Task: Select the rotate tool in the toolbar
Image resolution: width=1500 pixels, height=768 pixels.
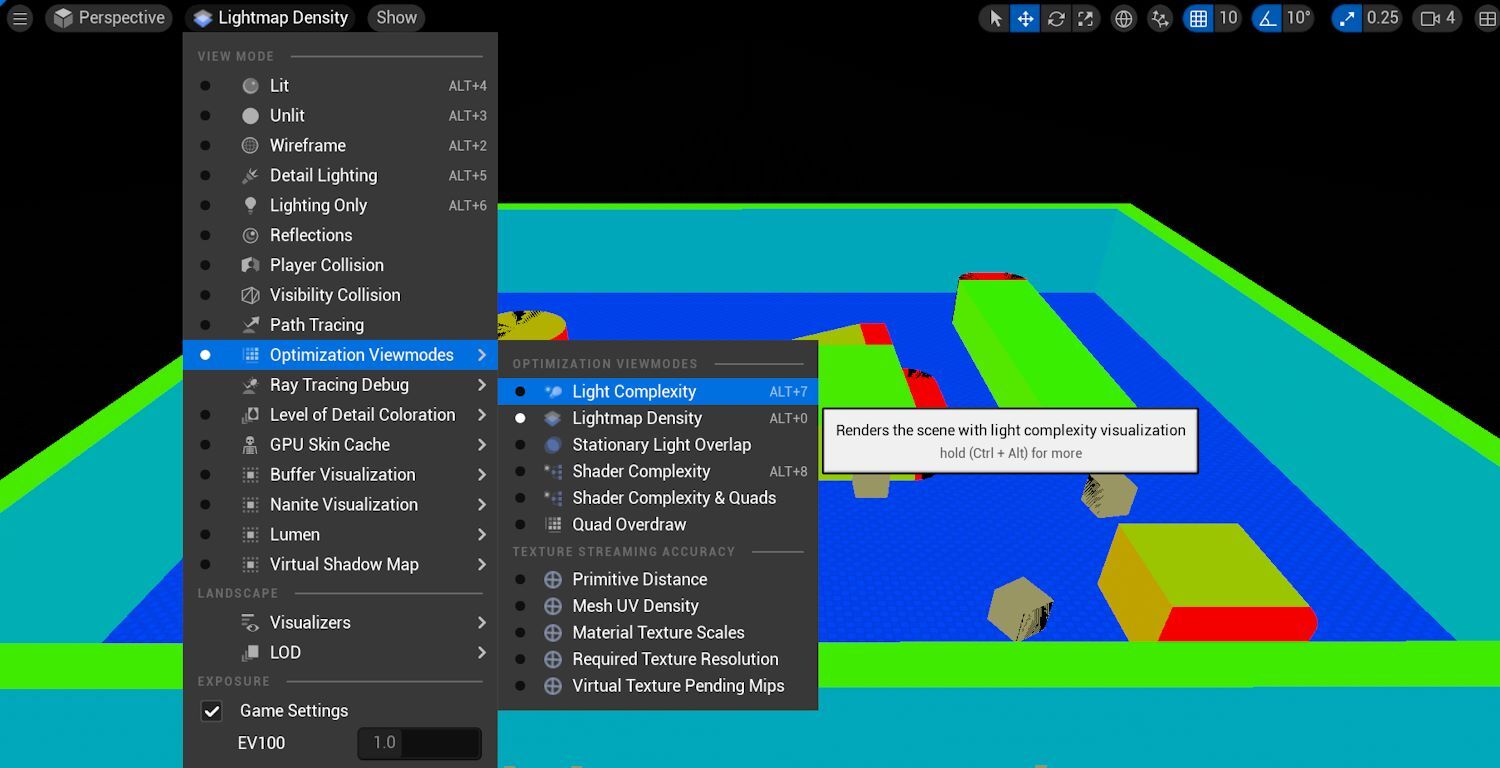Action: point(1056,18)
